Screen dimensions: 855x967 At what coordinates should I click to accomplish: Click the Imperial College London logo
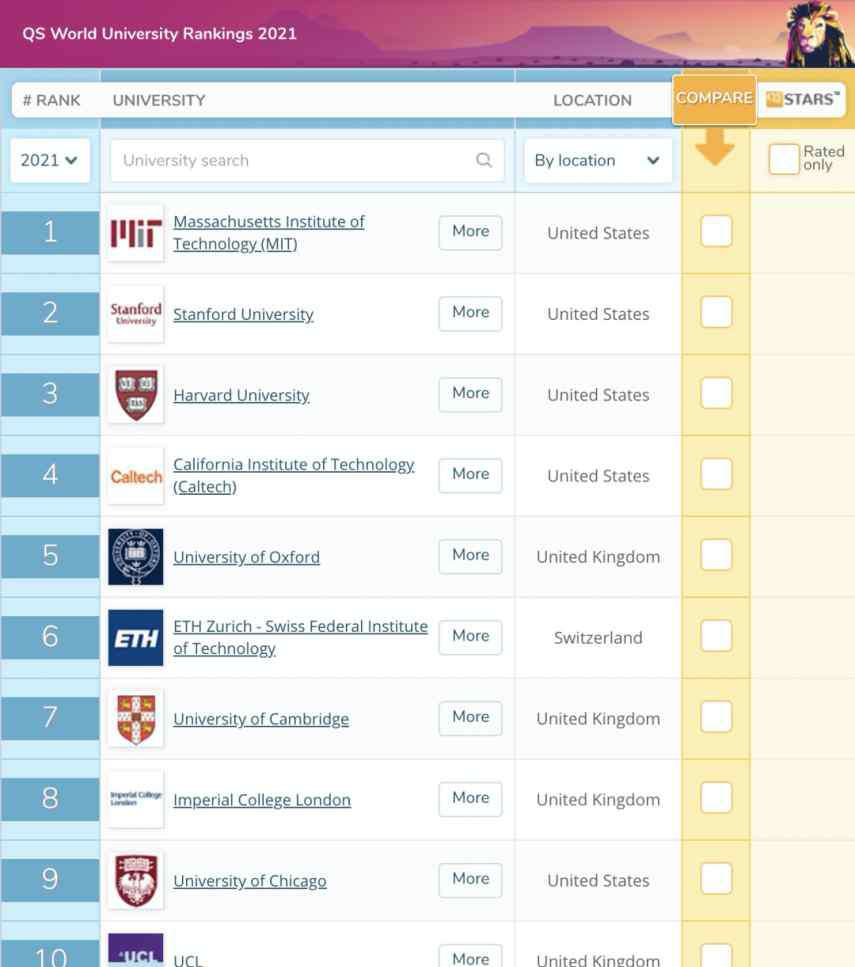click(x=136, y=799)
